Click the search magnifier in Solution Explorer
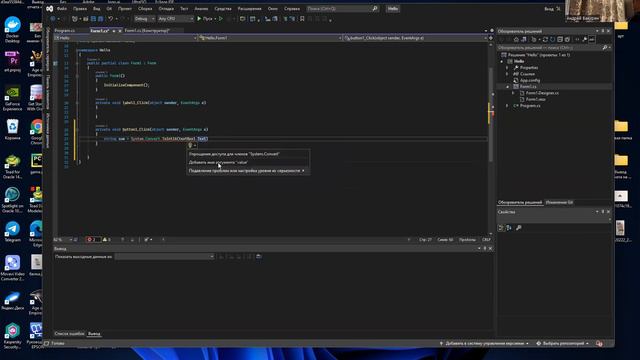This screenshot has width=640, height=360. (604, 48)
